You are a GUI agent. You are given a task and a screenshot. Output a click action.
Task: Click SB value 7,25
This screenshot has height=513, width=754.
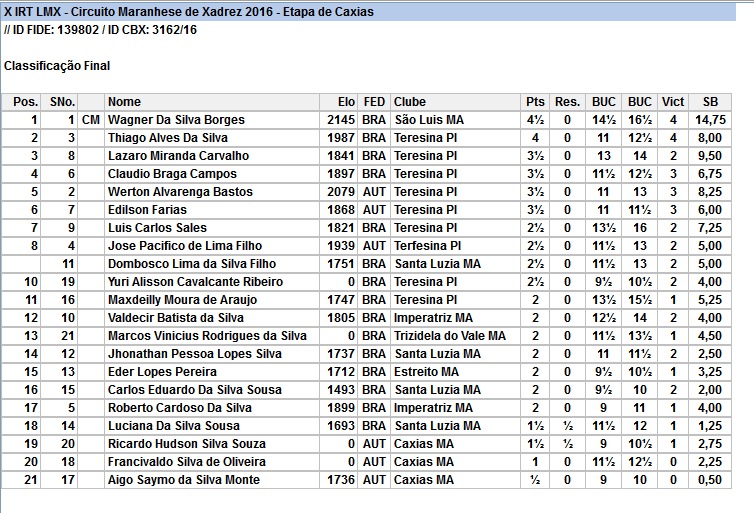(710, 228)
